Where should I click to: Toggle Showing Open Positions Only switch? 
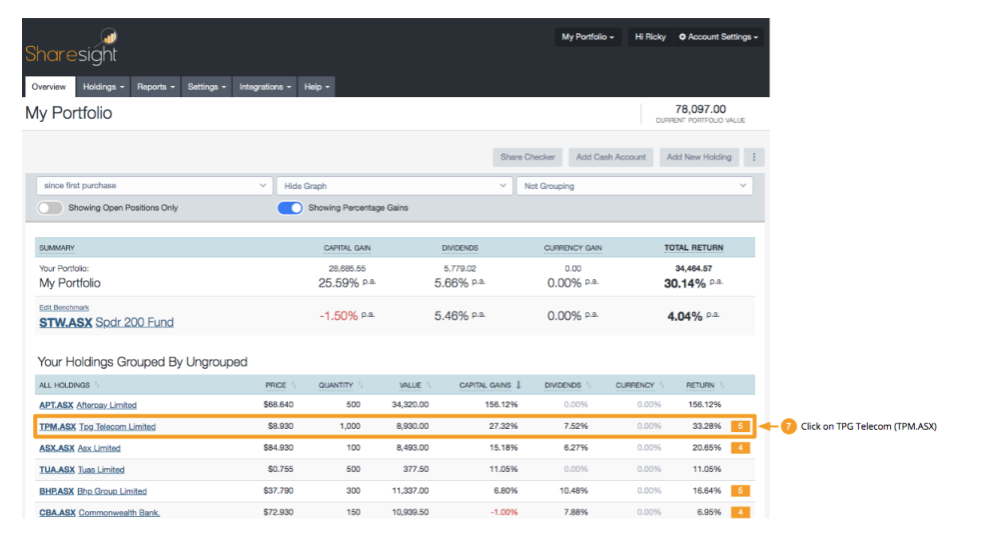(50, 208)
